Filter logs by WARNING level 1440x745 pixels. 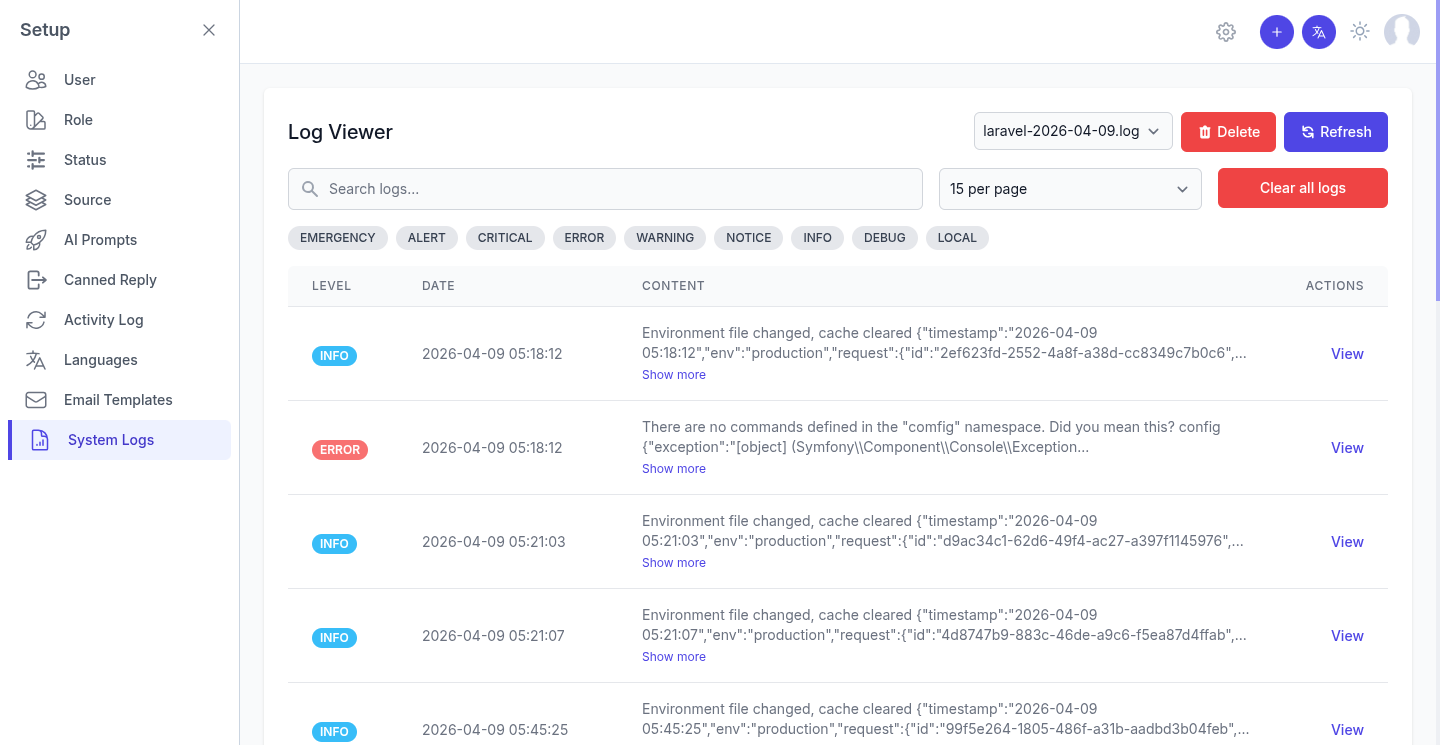tap(665, 238)
